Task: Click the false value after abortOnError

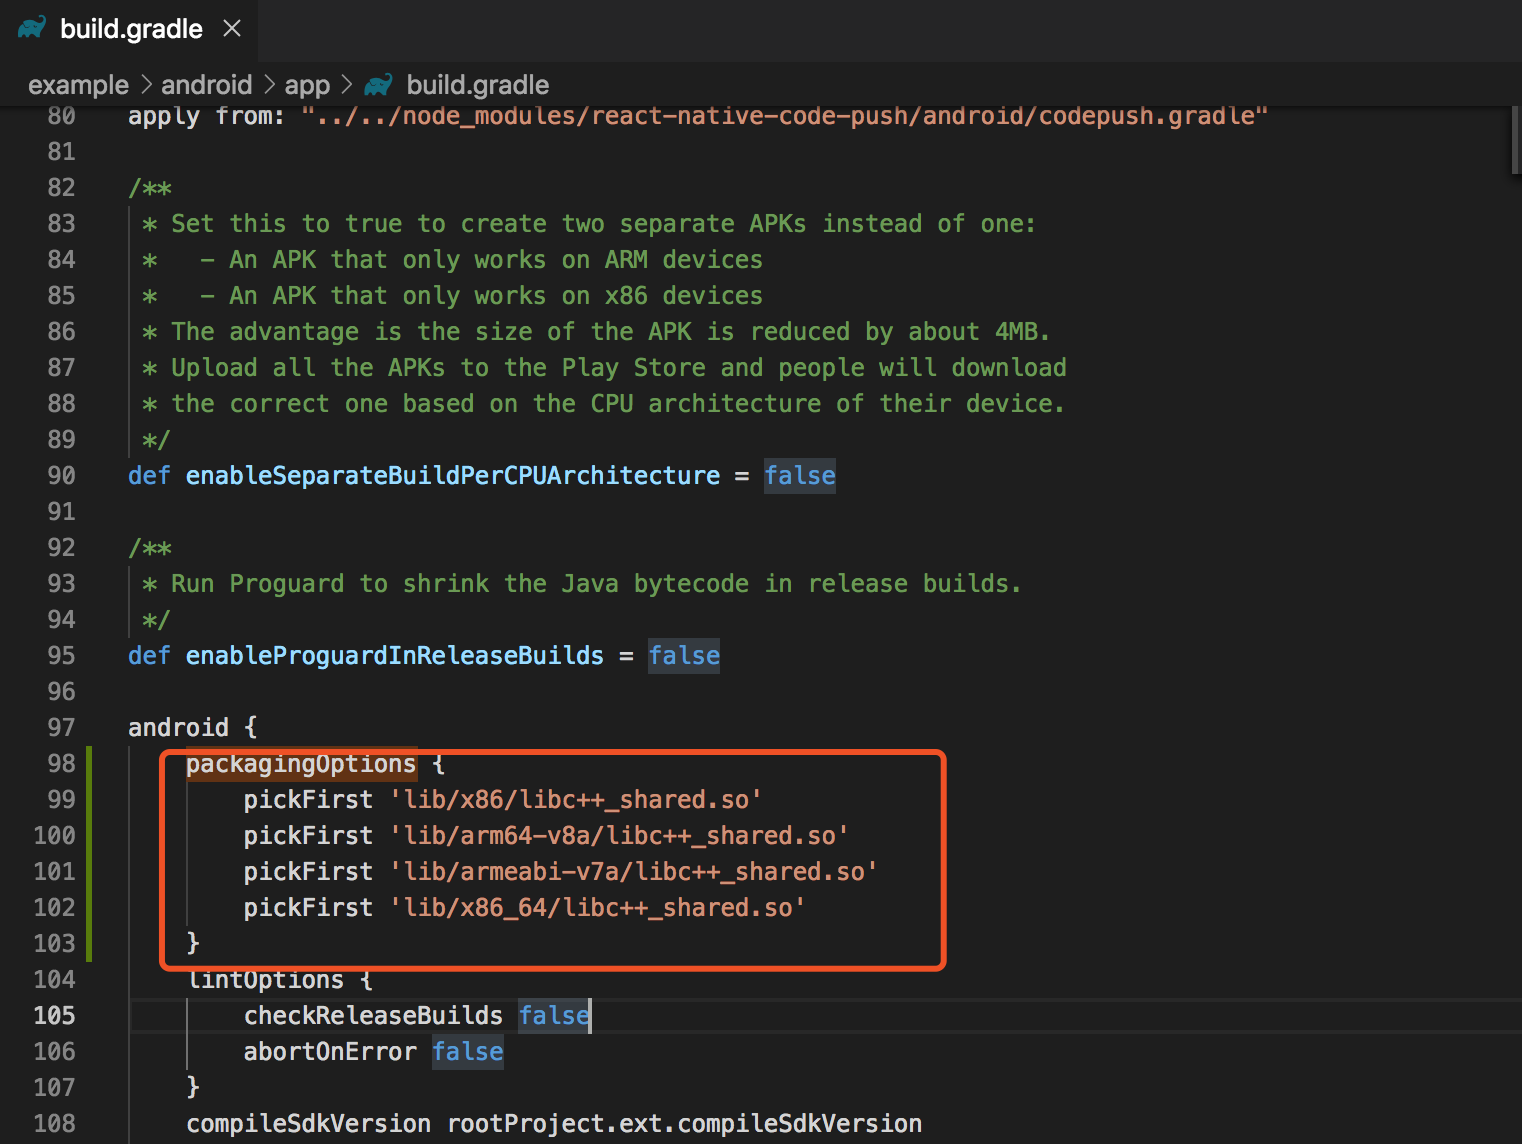Action: pos(467,1051)
